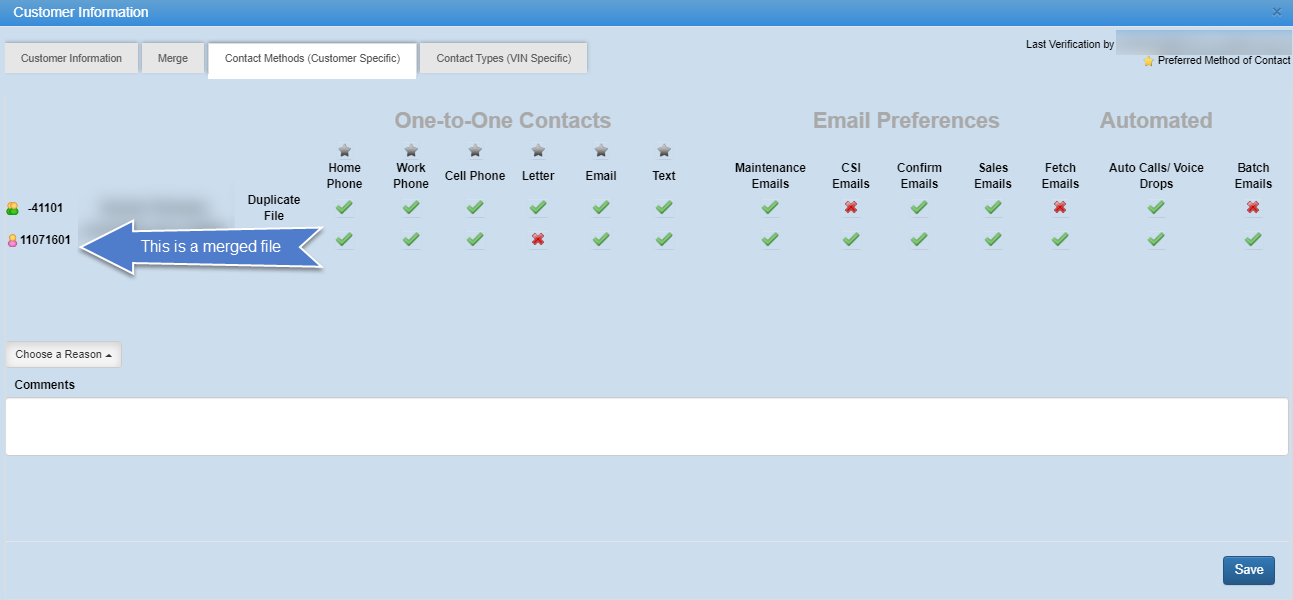The image size is (1293, 600).
Task: Click the Save button
Action: [x=1248, y=570]
